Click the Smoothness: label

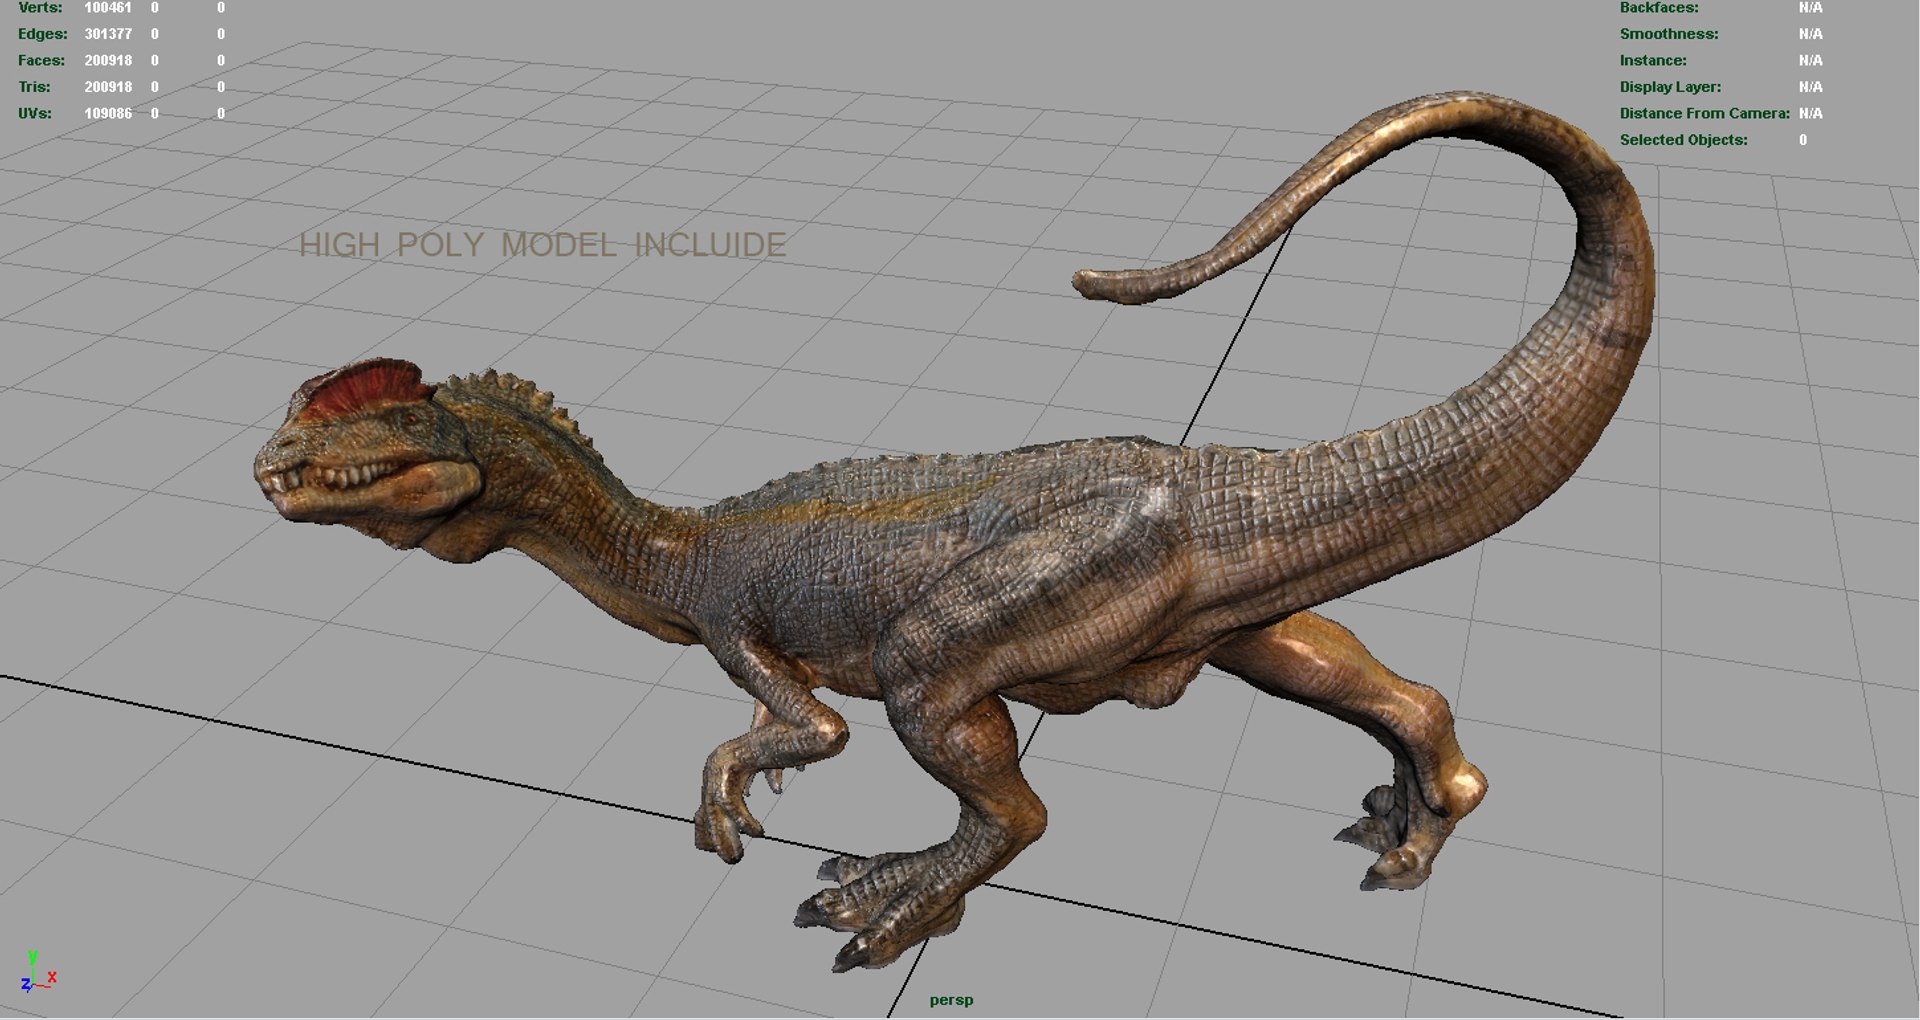[1669, 34]
